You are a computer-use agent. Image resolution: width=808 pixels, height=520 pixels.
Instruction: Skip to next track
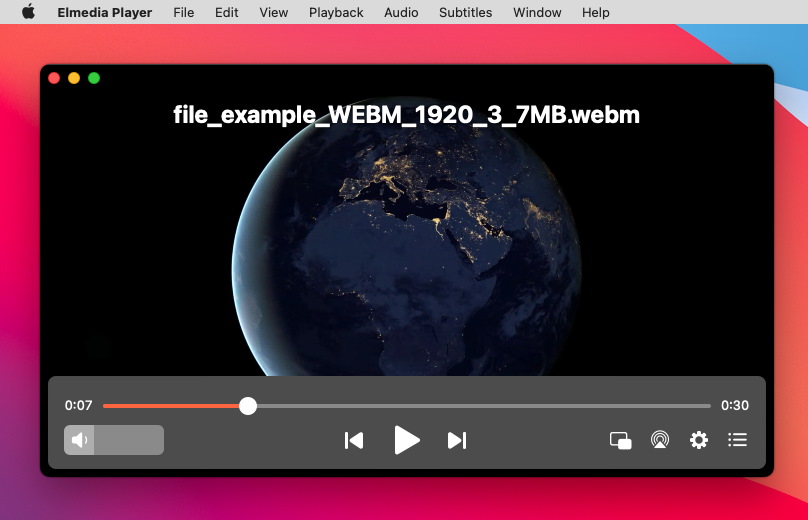pyautogui.click(x=457, y=441)
